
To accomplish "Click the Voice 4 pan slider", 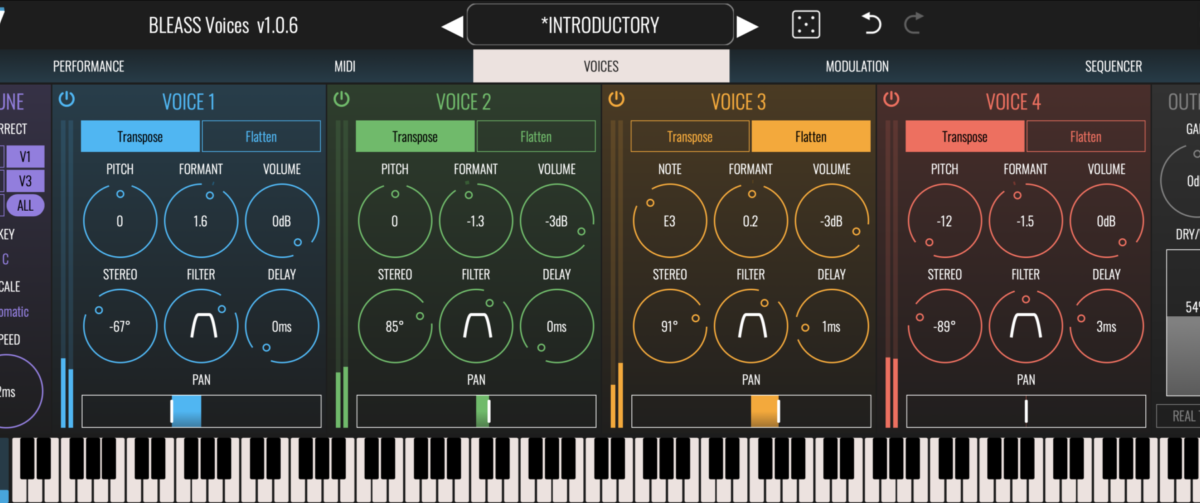I will point(1026,411).
